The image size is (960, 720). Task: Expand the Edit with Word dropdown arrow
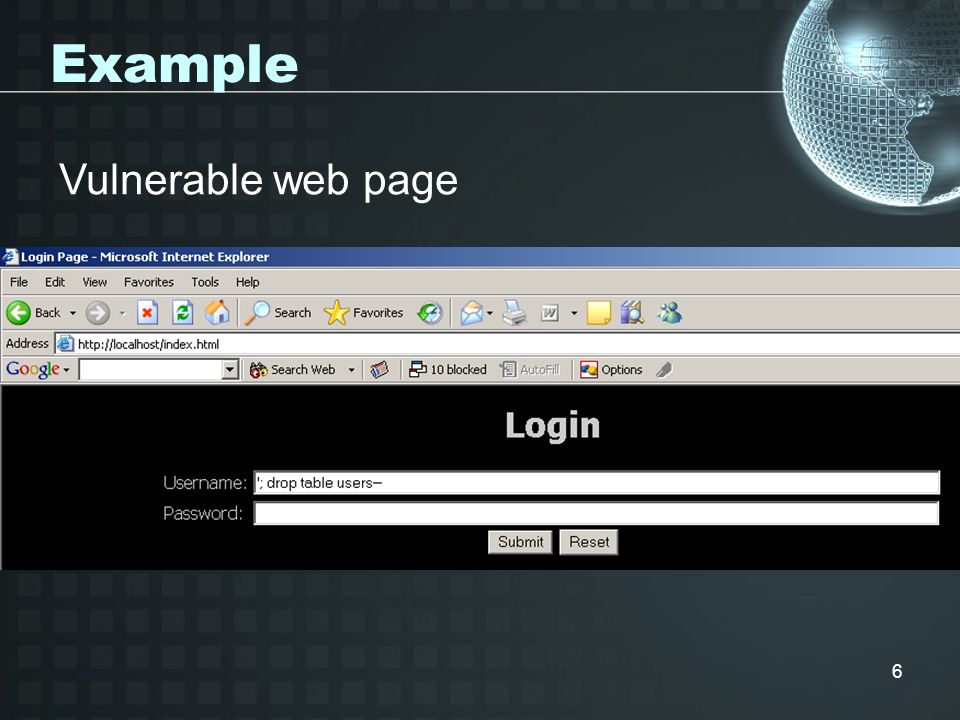(574, 313)
